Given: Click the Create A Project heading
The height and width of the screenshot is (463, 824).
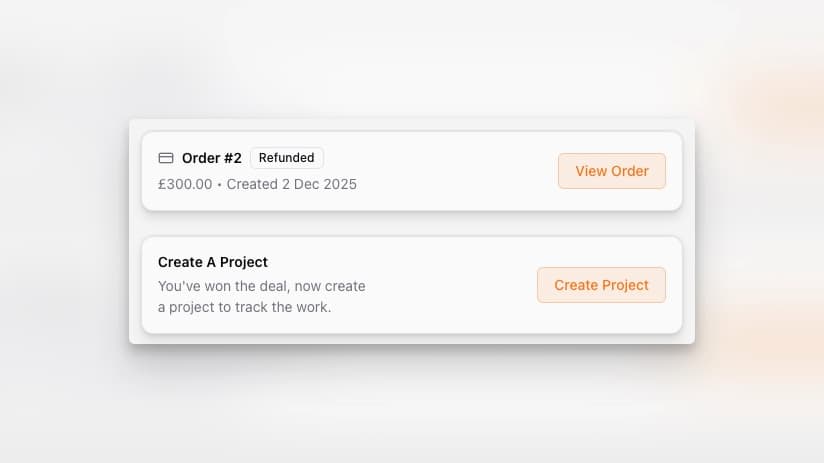Looking at the screenshot, I should [x=213, y=262].
